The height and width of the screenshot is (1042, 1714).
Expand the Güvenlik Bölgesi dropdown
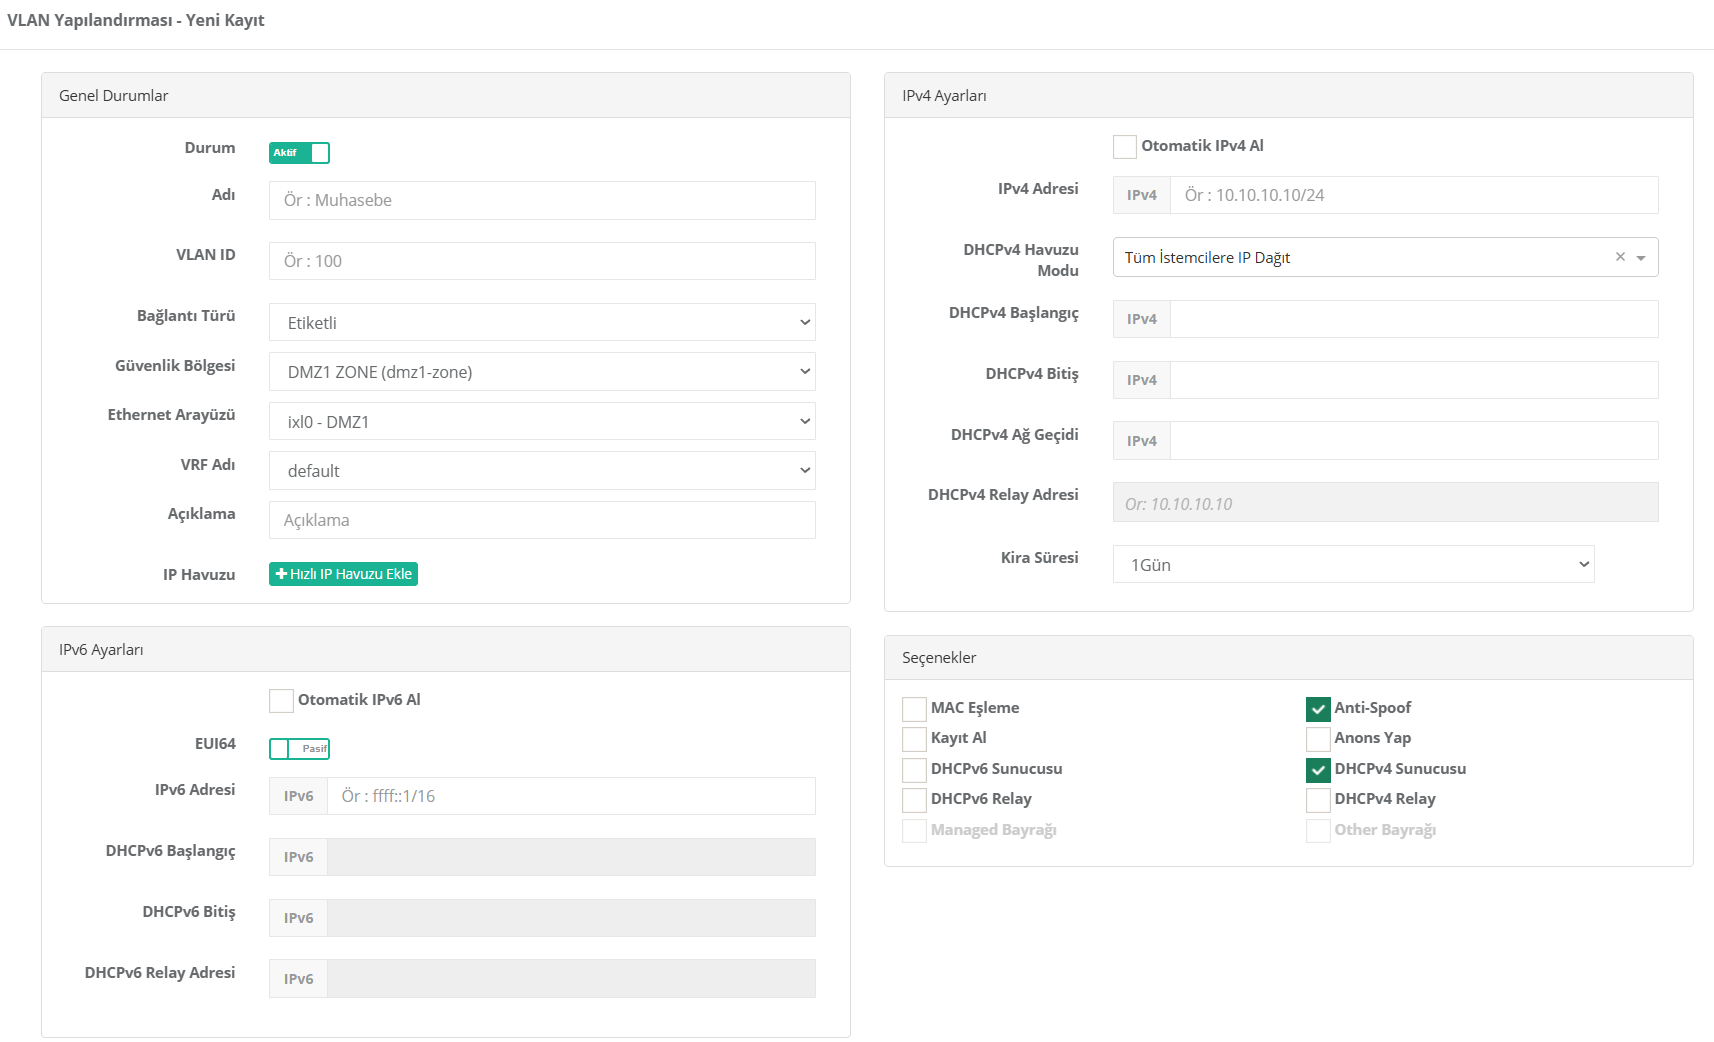tap(542, 372)
